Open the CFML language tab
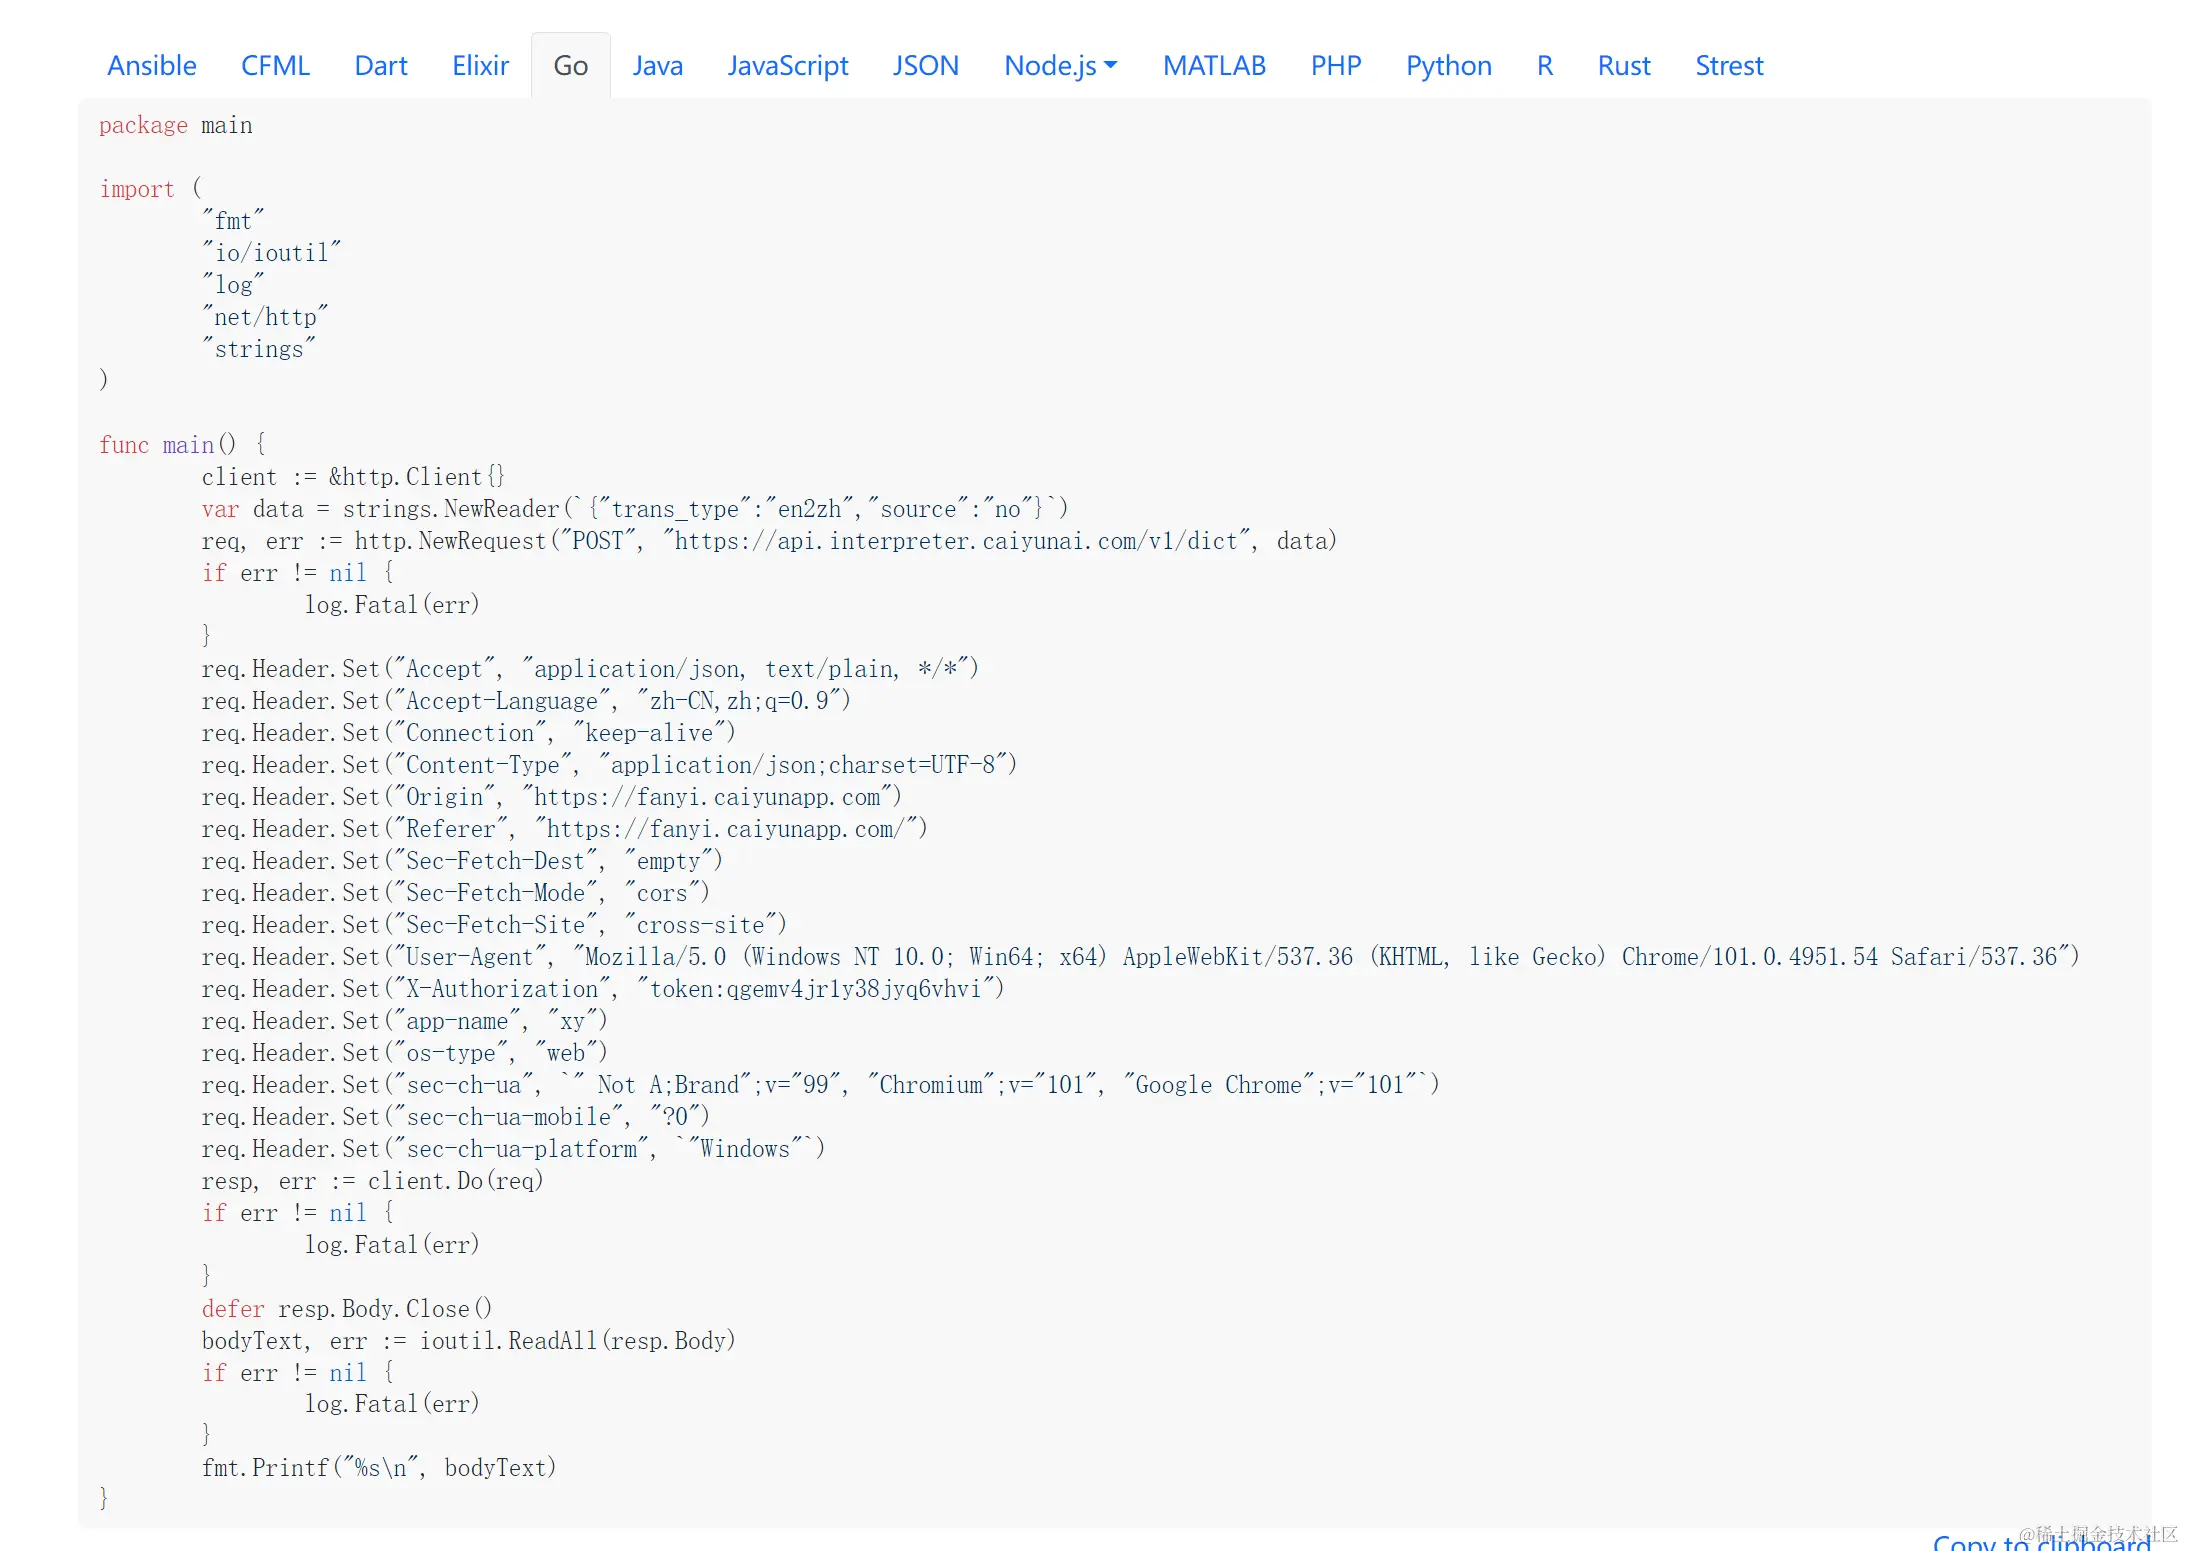 [275, 66]
